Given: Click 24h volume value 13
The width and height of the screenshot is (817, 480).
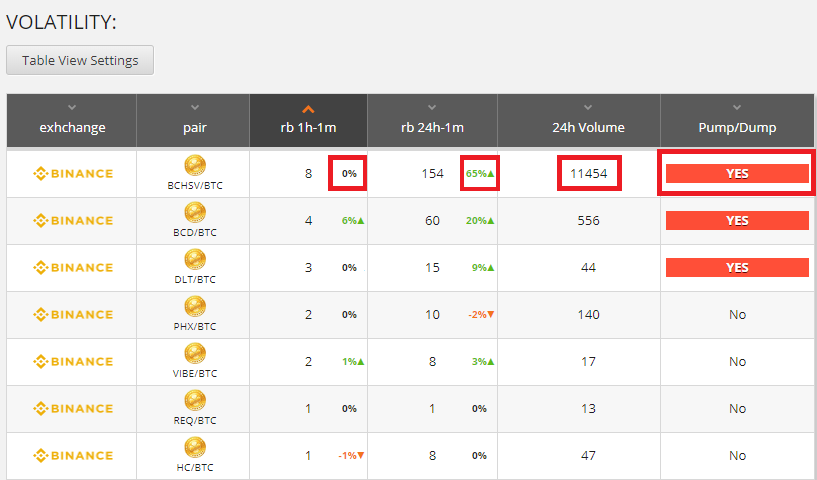Looking at the screenshot, I should [588, 408].
